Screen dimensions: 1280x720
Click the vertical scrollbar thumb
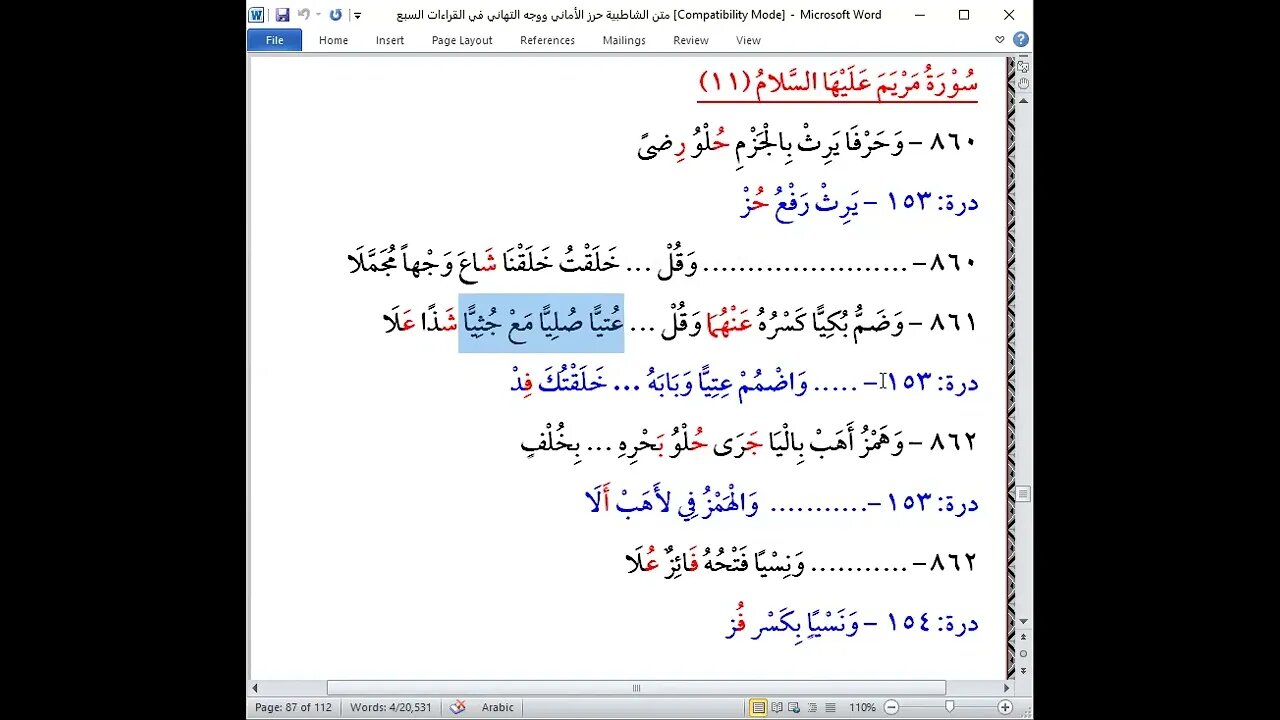point(1023,494)
